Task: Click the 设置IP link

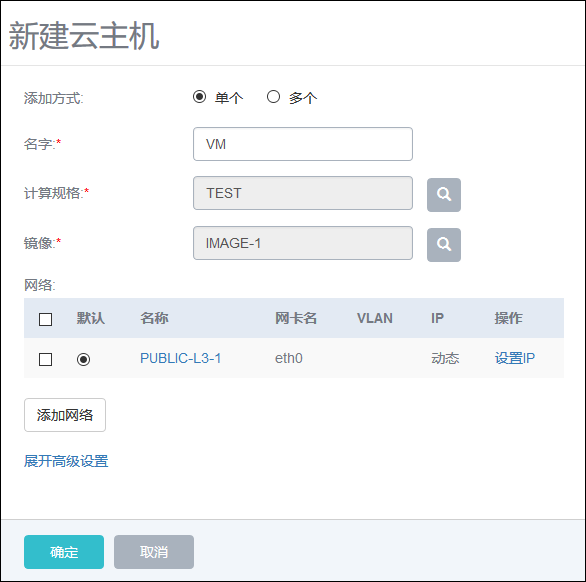Action: point(515,358)
